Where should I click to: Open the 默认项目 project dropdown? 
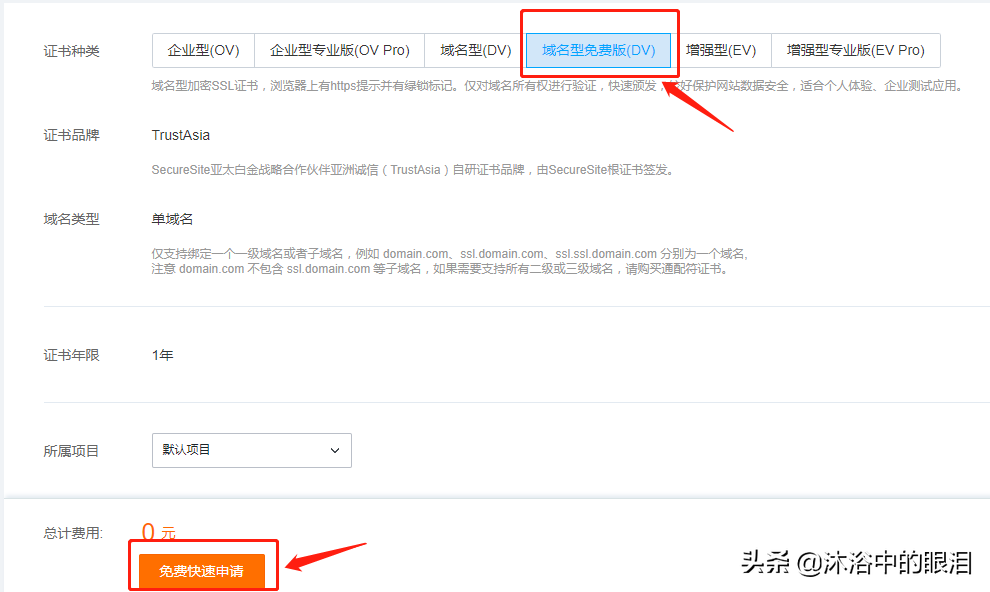pyautogui.click(x=251, y=450)
